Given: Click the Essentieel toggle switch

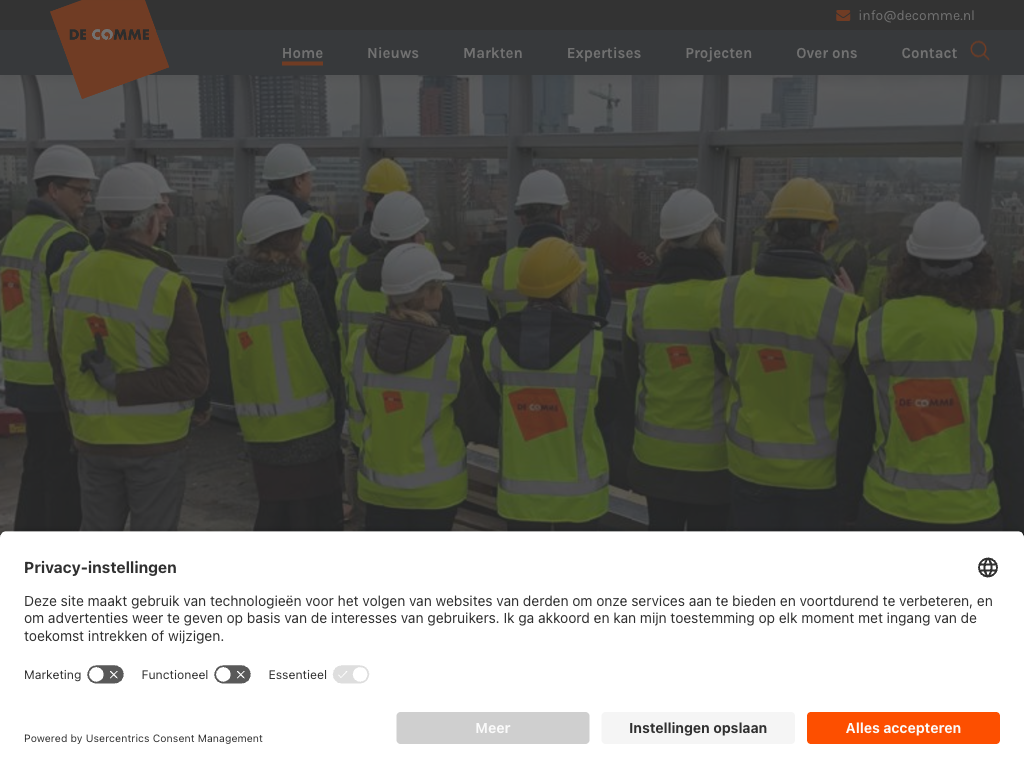Looking at the screenshot, I should (351, 675).
